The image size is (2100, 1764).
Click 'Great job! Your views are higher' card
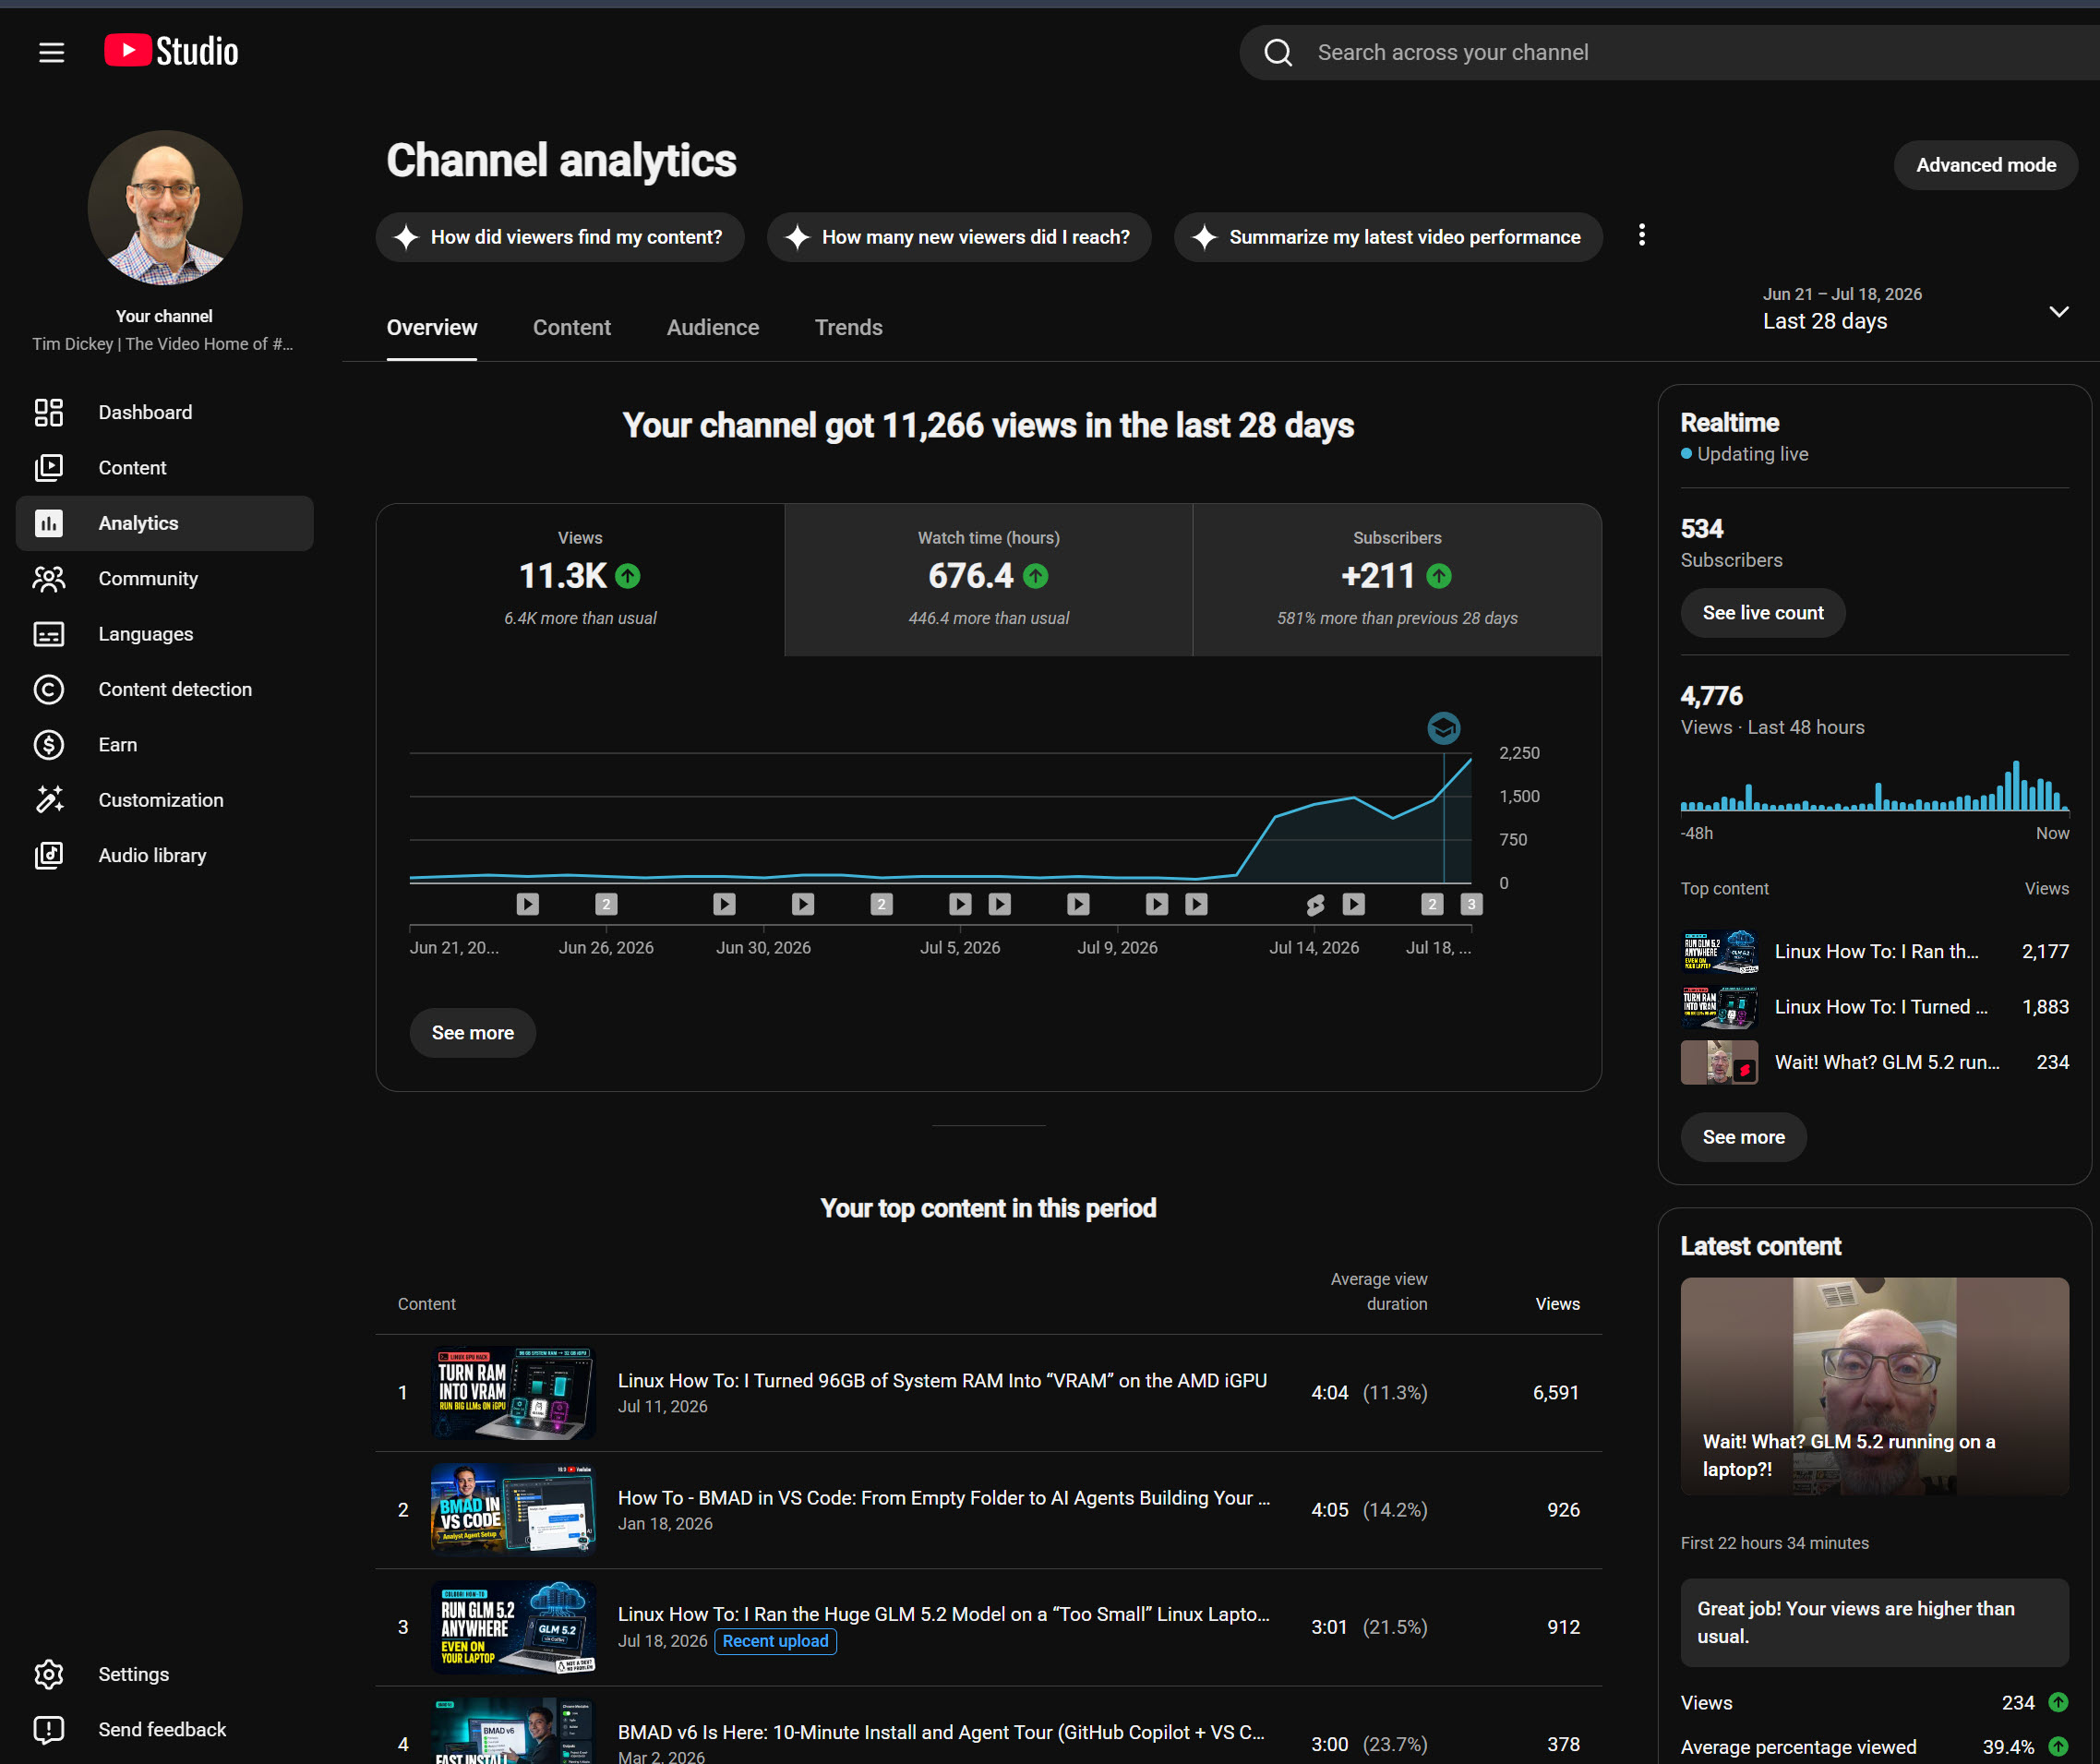point(1874,1622)
